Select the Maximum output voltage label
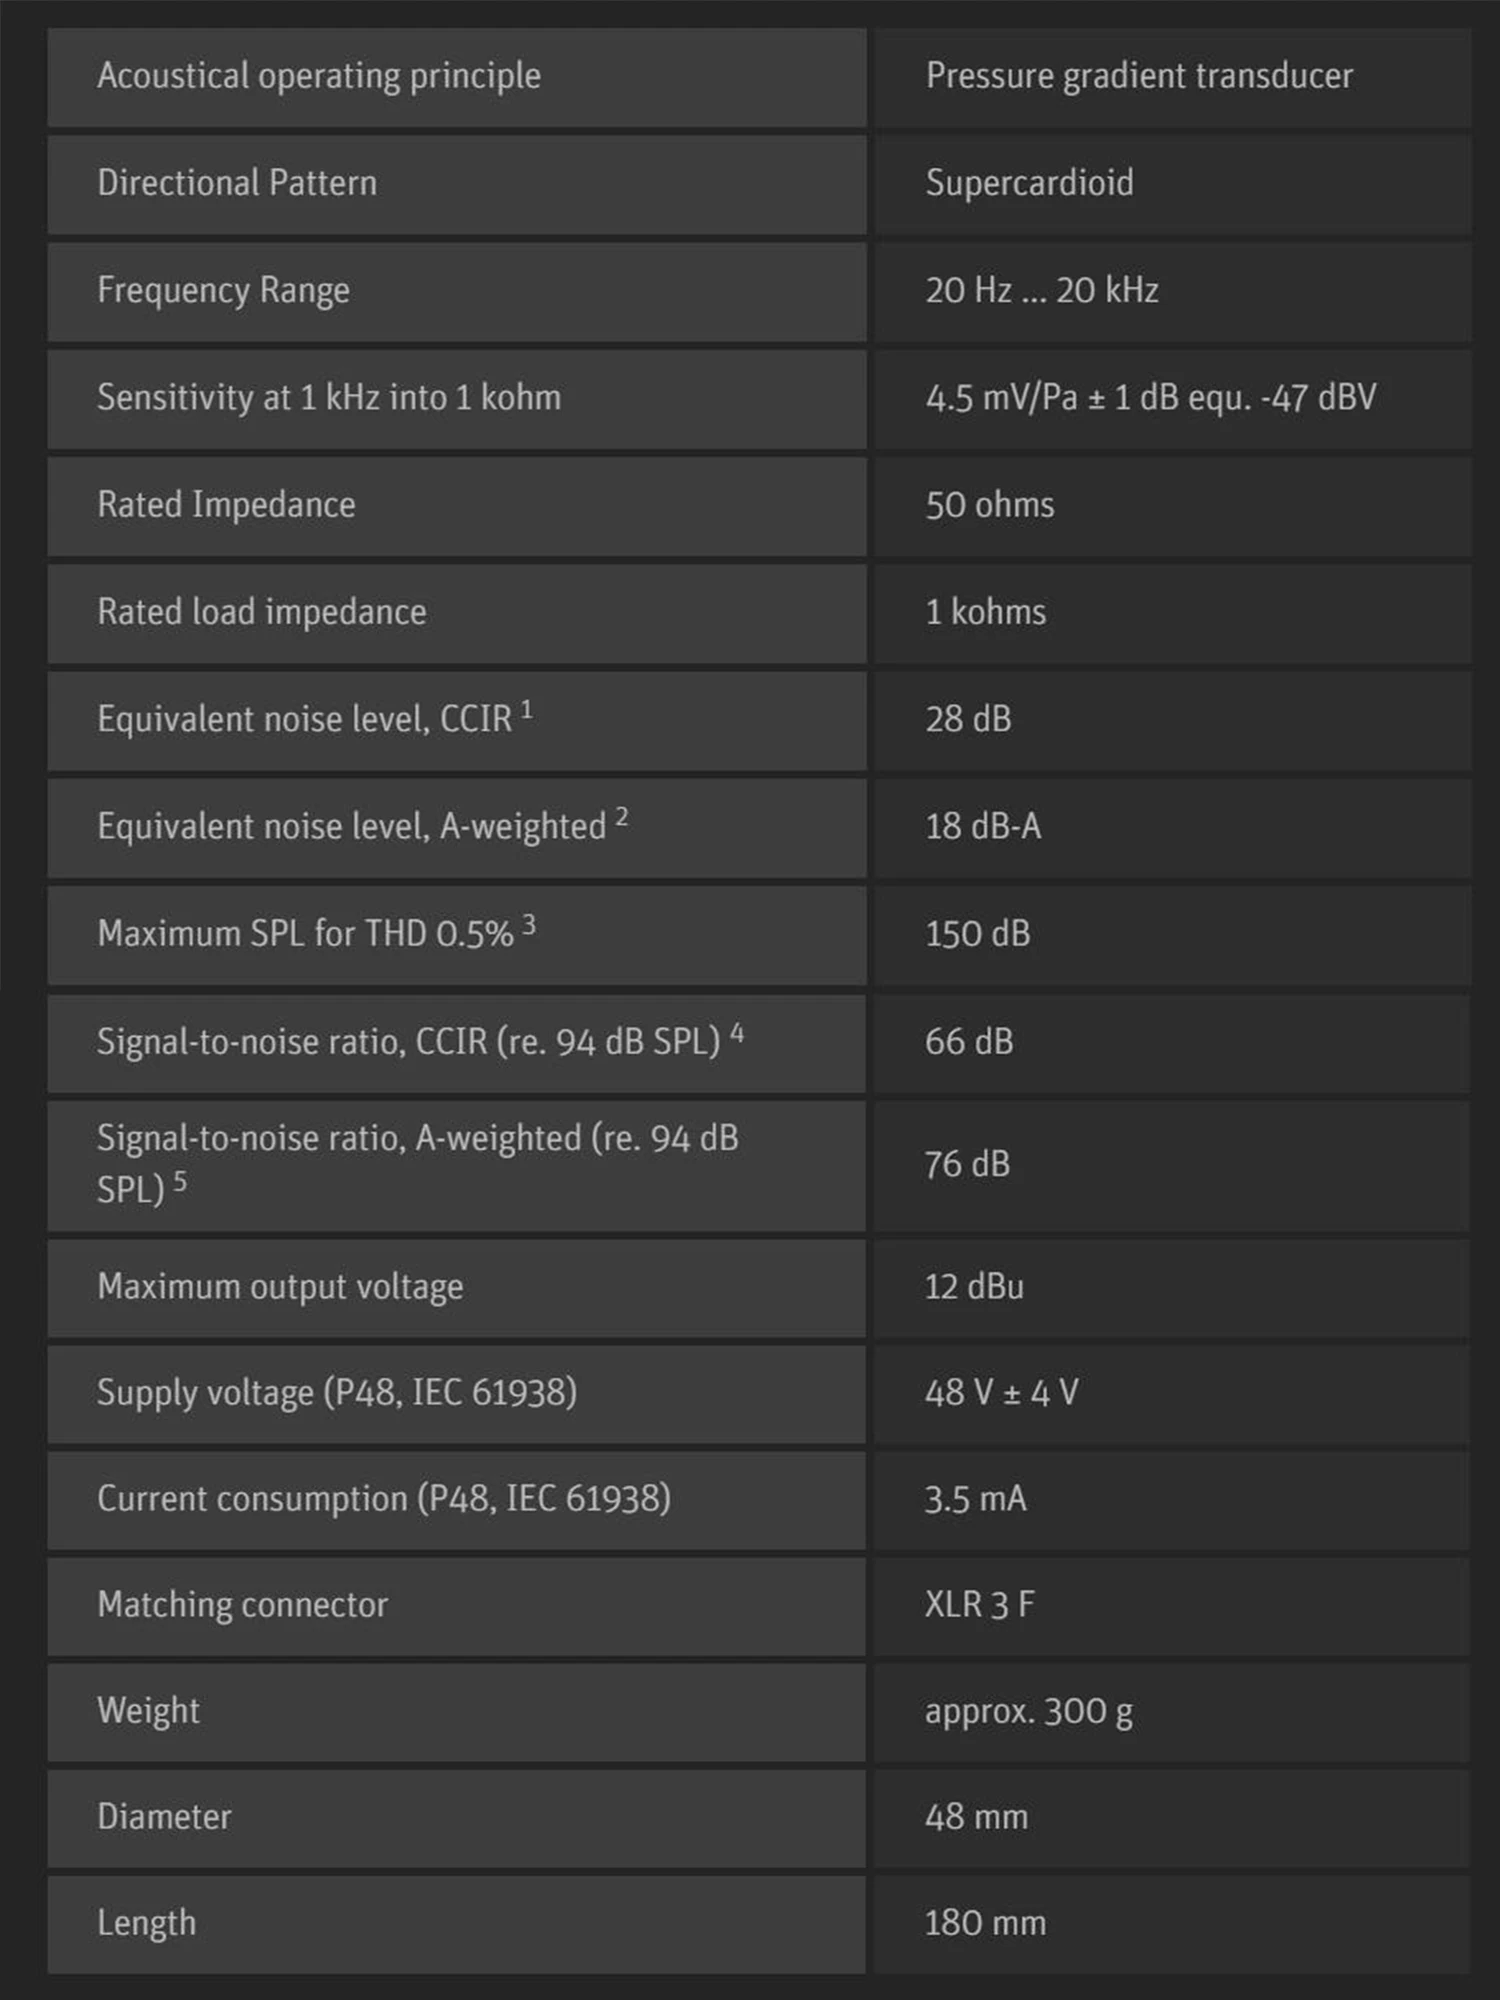Screen dimensions: 1500x2000 [280, 1287]
